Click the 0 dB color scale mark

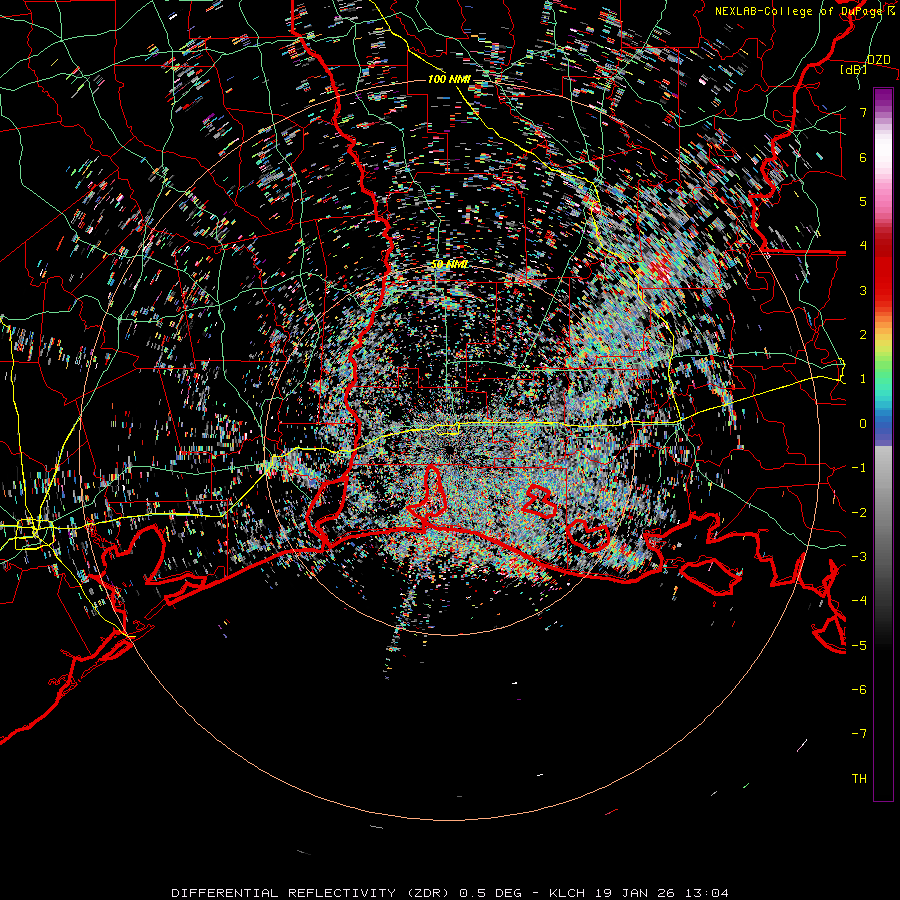(863, 424)
